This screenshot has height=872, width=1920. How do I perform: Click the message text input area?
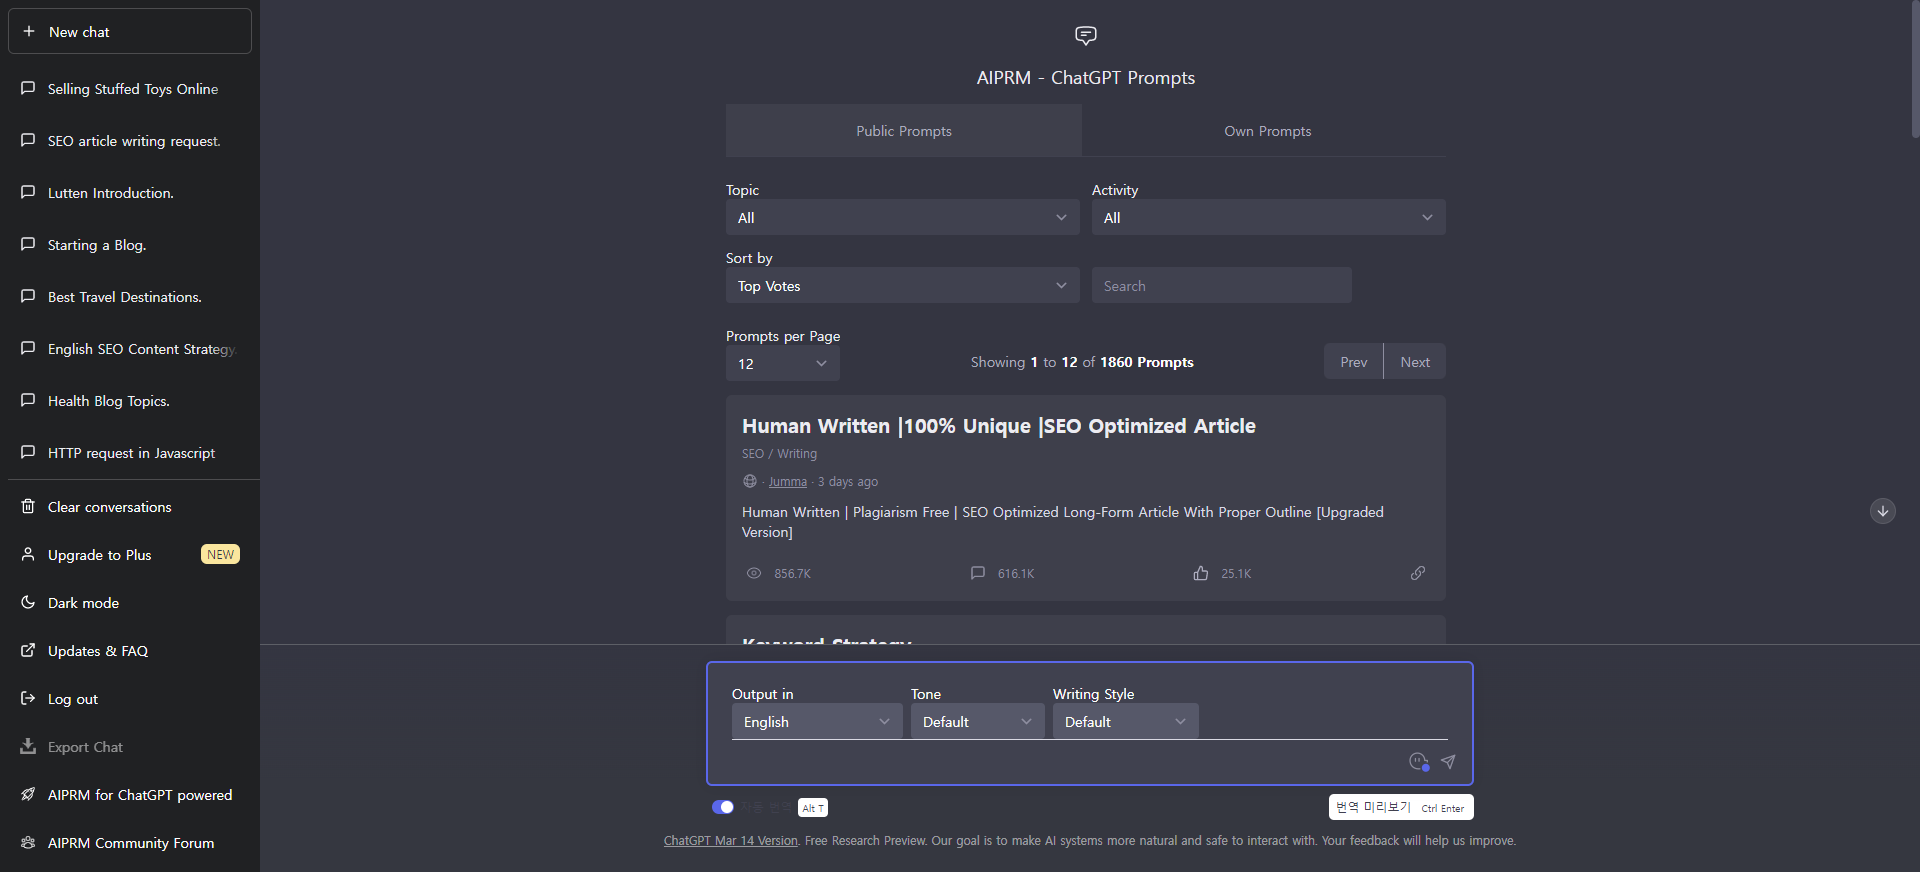pos(1065,761)
